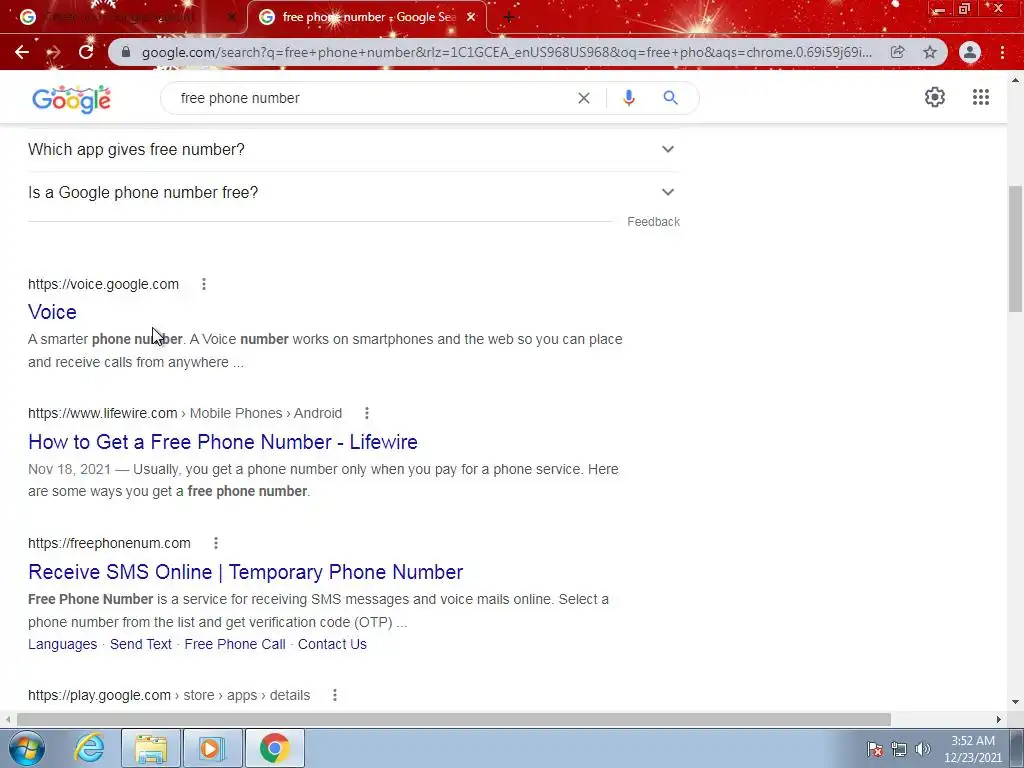Switch to the first browser tab
This screenshot has width=1024, height=768.
click(x=123, y=18)
